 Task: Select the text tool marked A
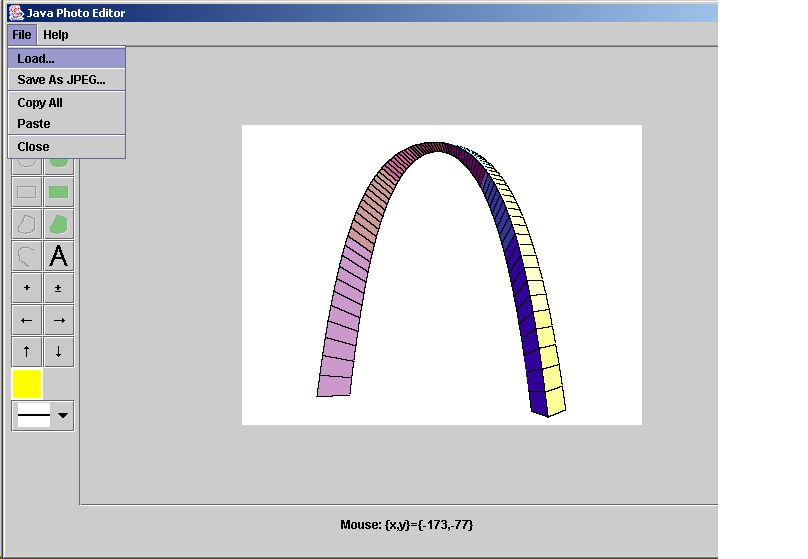point(59,256)
